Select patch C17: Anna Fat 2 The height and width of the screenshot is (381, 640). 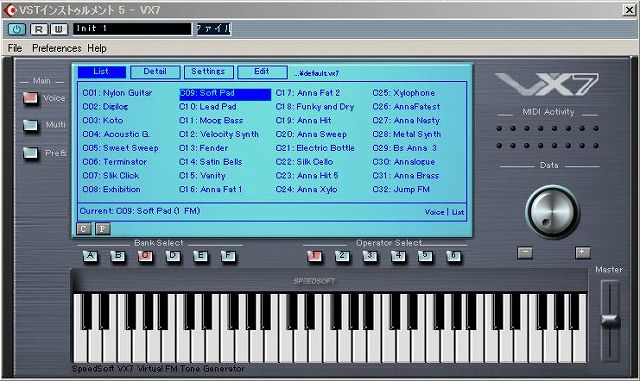308,93
